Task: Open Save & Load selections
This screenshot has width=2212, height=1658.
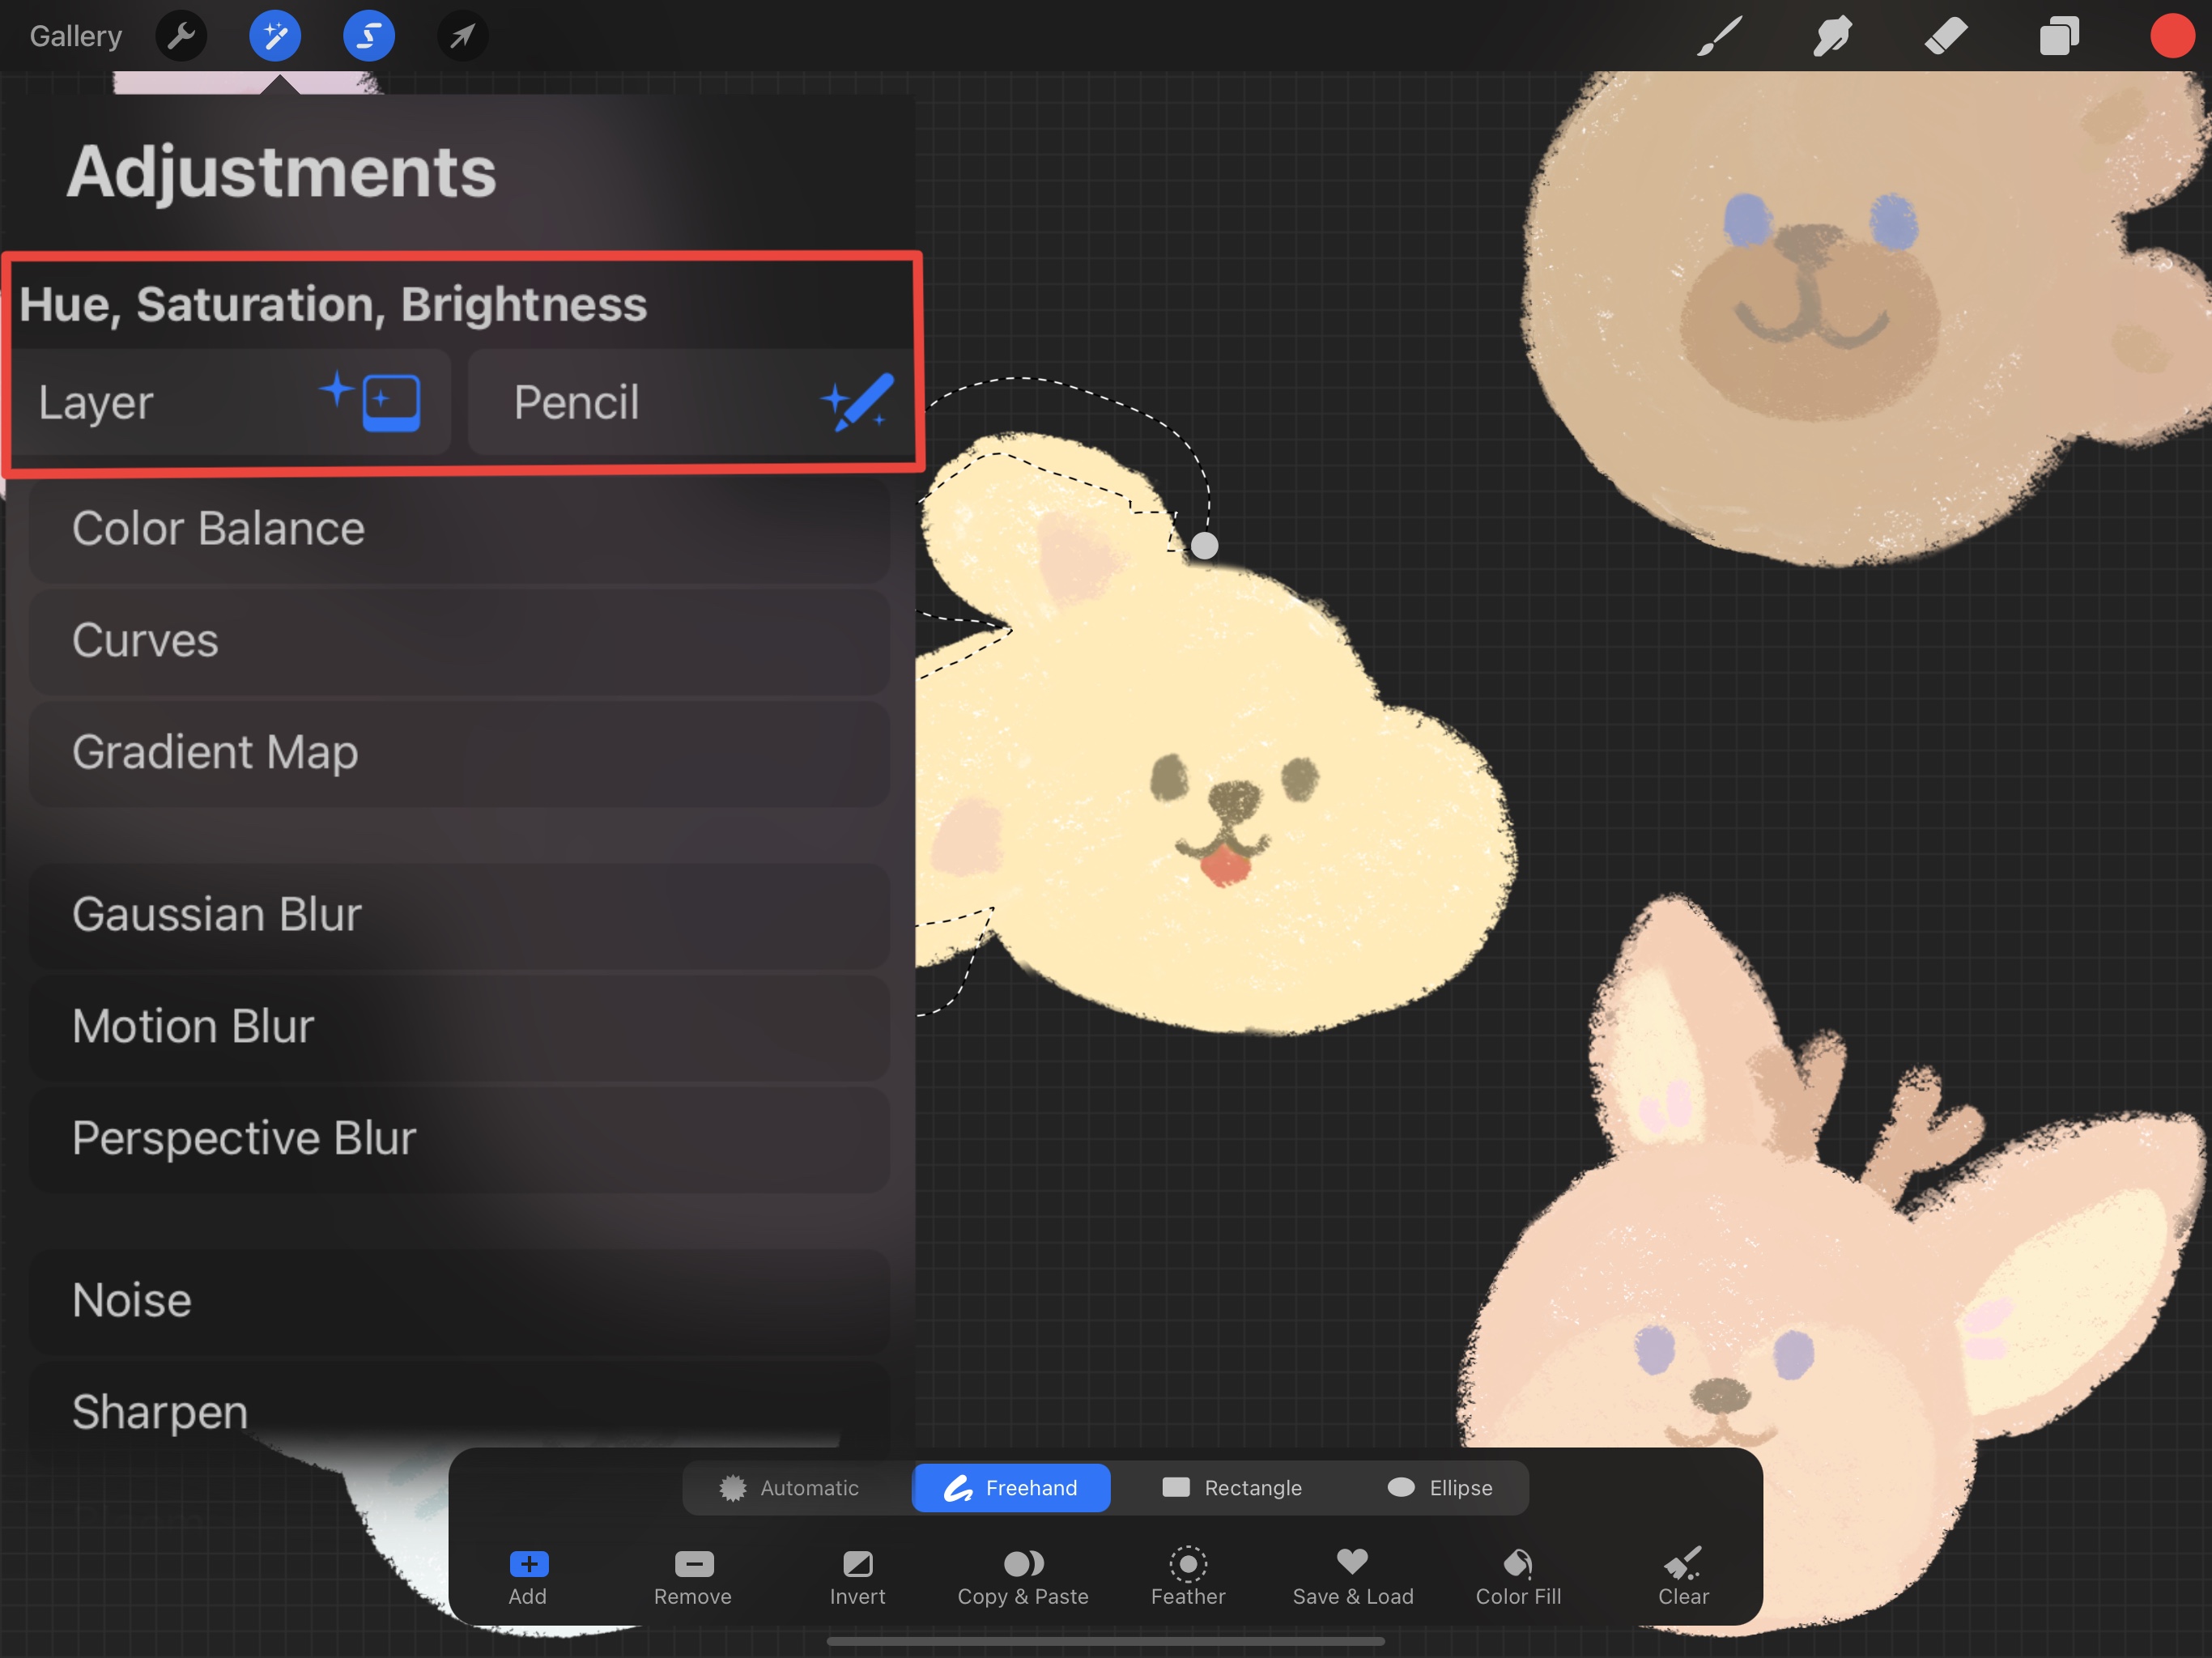Action: click(x=1353, y=1578)
